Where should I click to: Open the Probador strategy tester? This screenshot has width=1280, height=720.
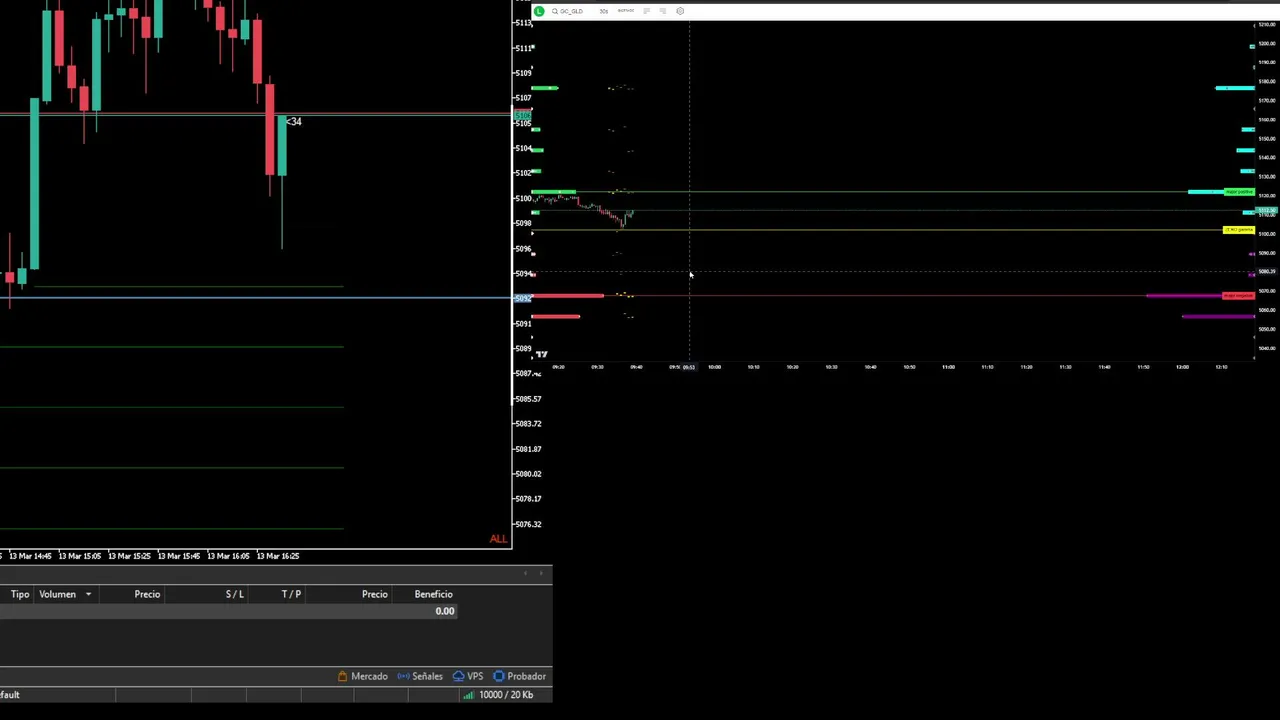coord(519,677)
